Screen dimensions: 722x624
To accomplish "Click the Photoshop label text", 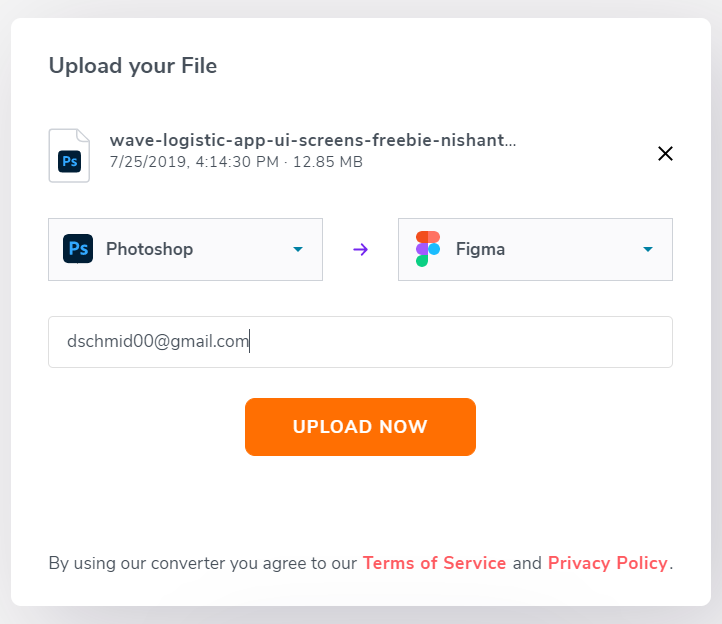I will pyautogui.click(x=150, y=249).
